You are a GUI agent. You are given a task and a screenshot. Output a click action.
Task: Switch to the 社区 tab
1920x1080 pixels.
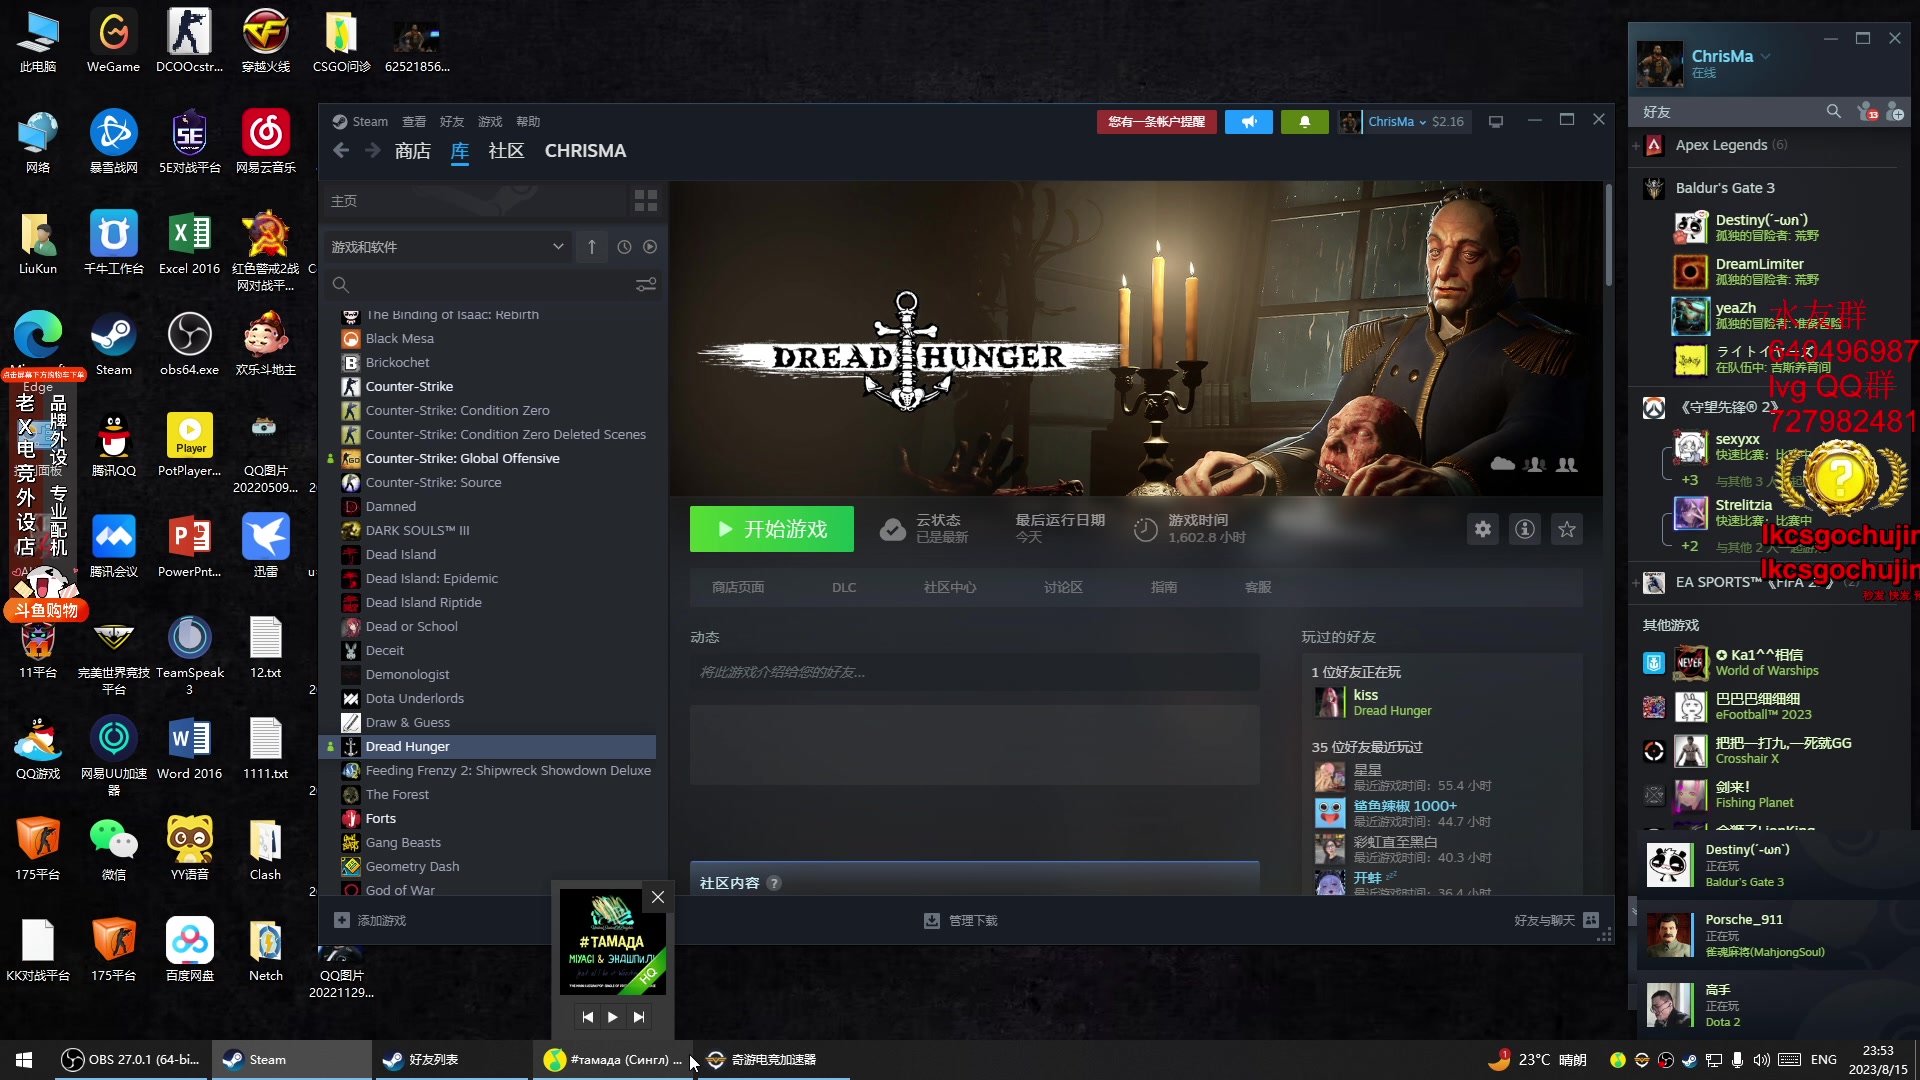(506, 151)
